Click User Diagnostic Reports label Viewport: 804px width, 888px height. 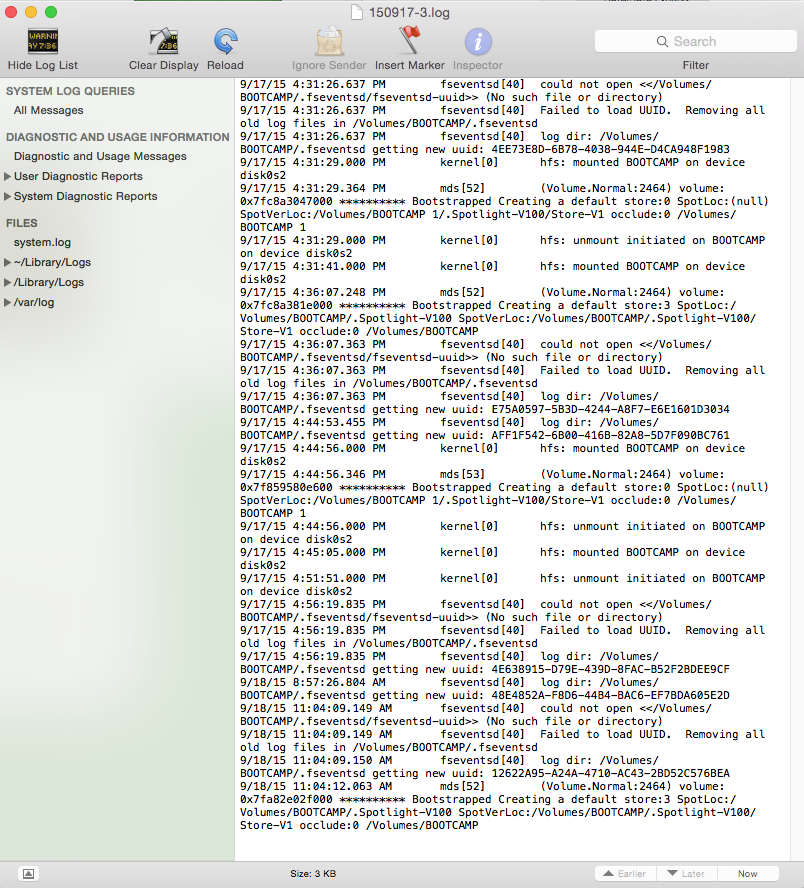click(x=78, y=176)
